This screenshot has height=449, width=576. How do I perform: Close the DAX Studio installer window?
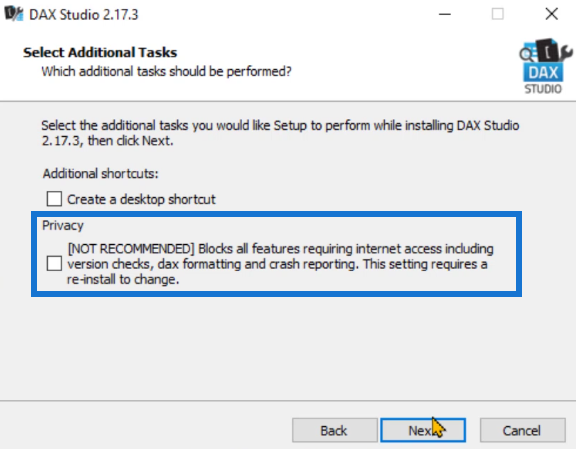(x=551, y=14)
